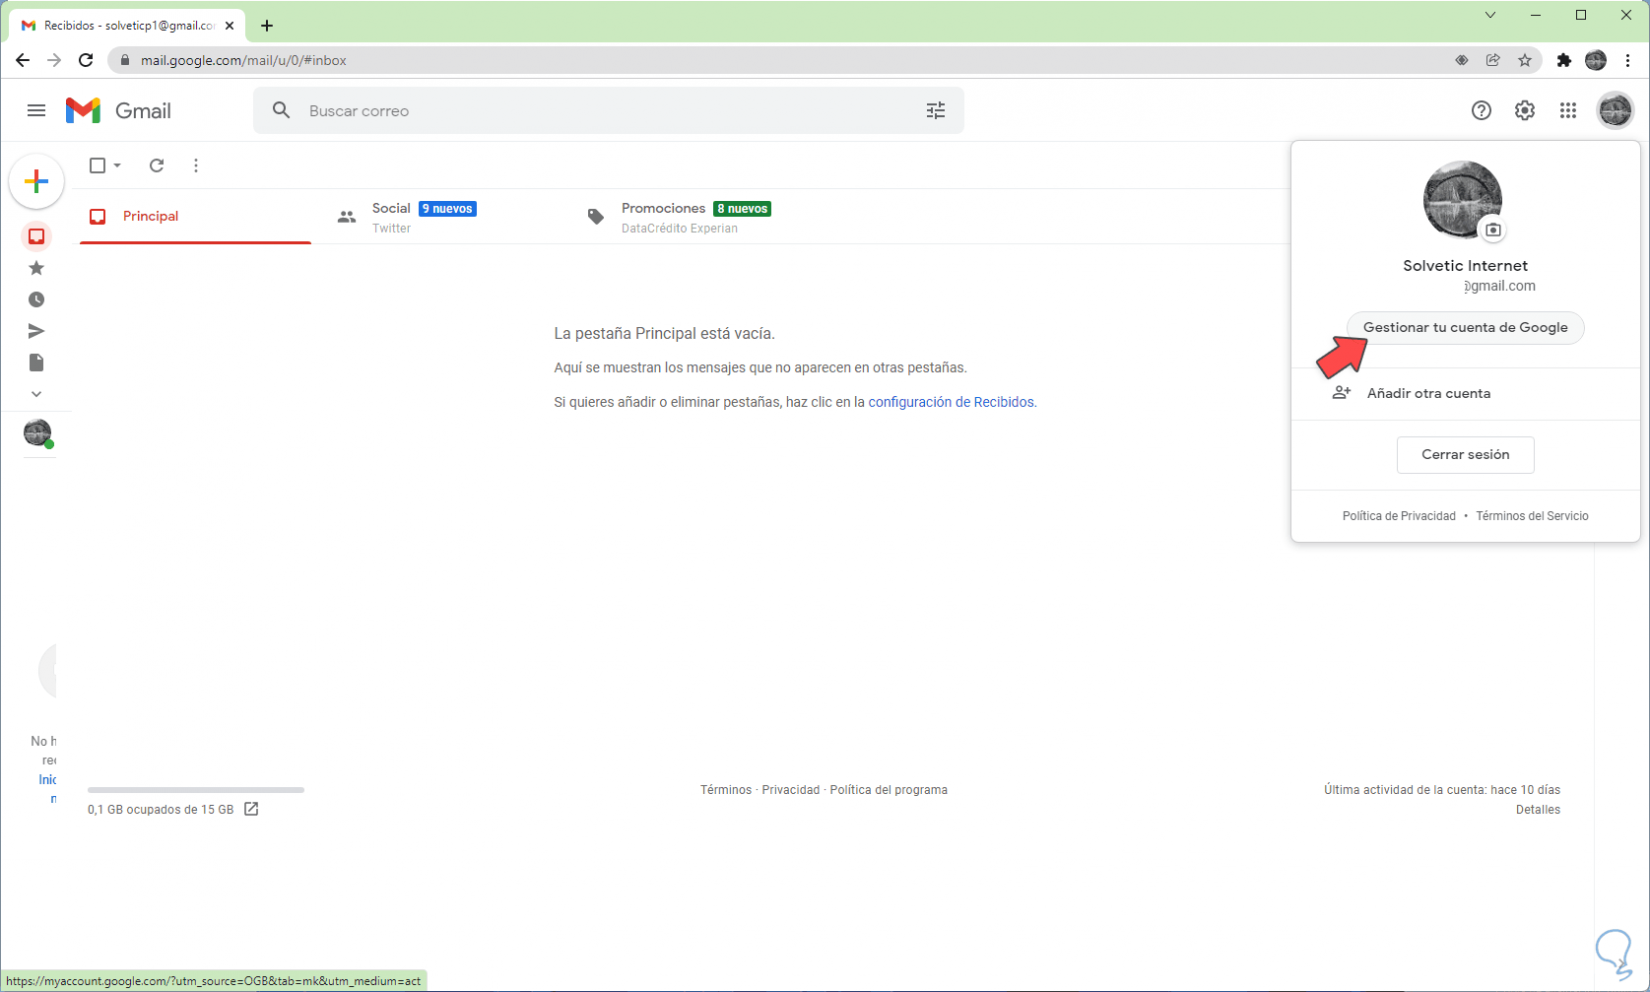Open Chrome three-dot menu
Image resolution: width=1650 pixels, height=992 pixels.
pyautogui.click(x=1628, y=60)
